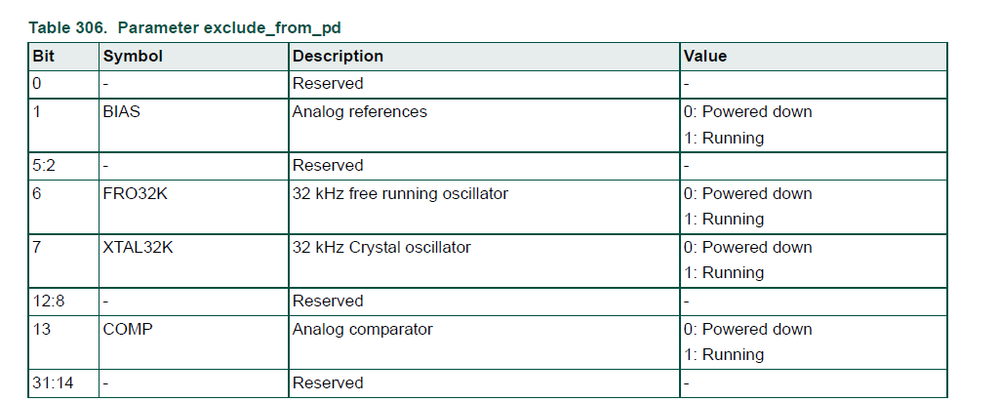The width and height of the screenshot is (999, 404).
Task: Select the XTAL32K symbol cell
Action: (x=138, y=247)
